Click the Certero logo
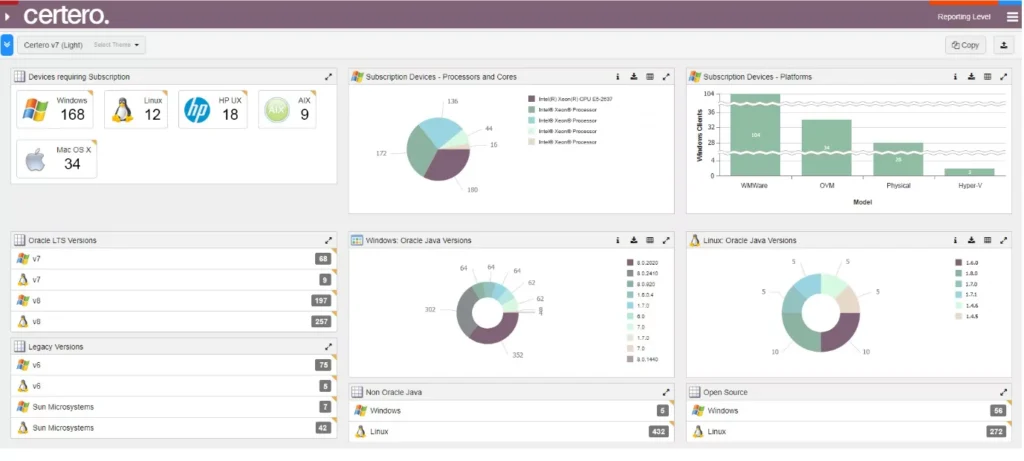 click(66, 16)
